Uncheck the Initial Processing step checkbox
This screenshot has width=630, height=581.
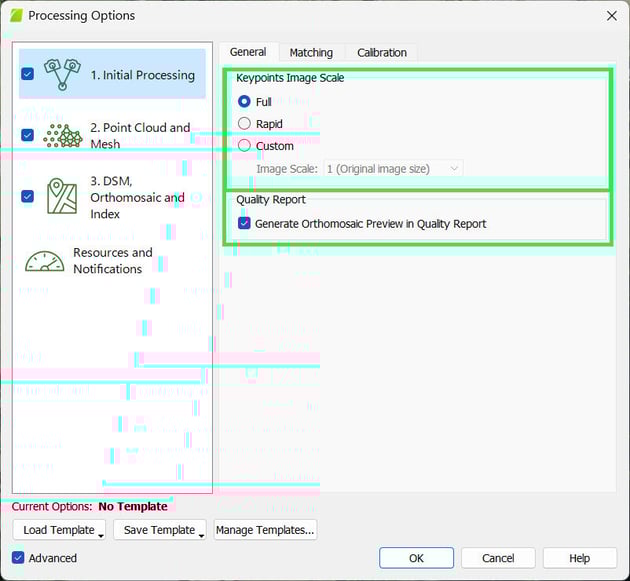(27, 74)
